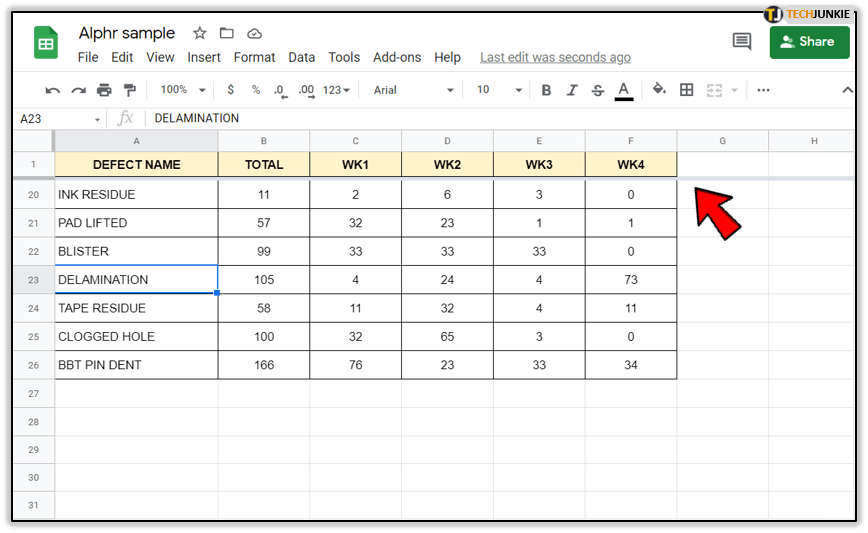Toggle strikethrough formatting
868x533 pixels.
point(598,90)
